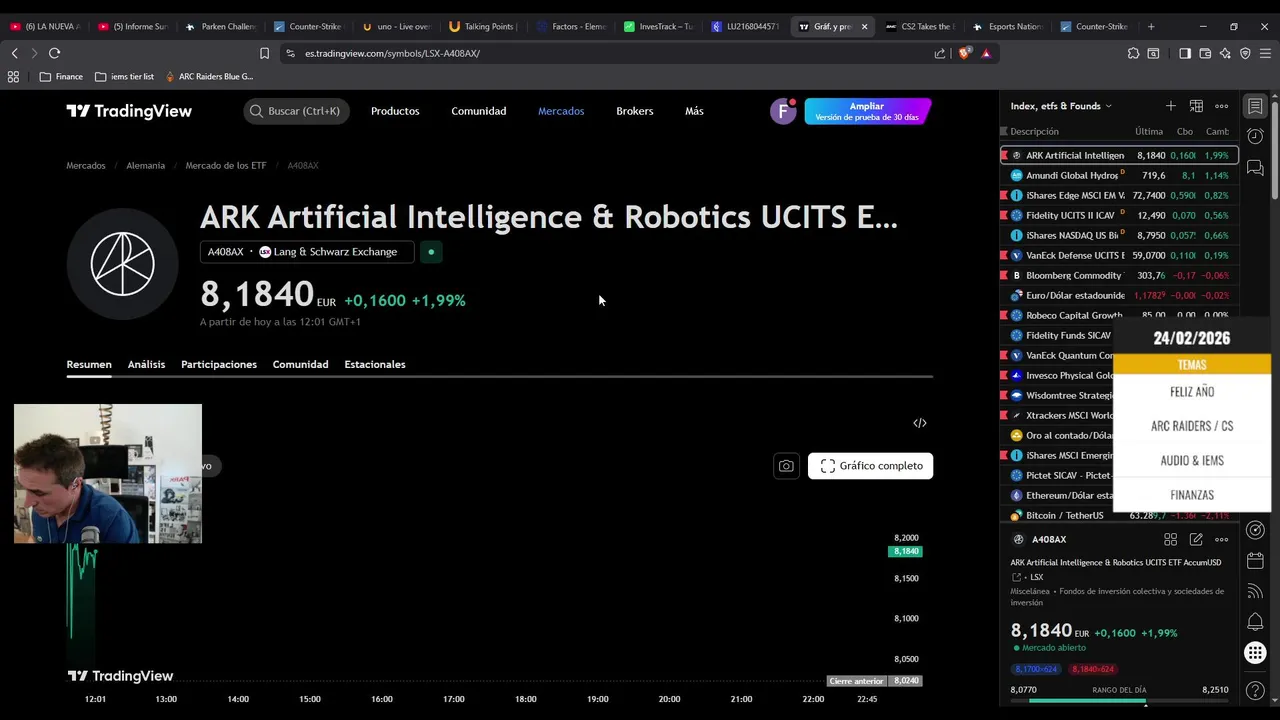Select Bloomberg Commodity watchlist row
The height and width of the screenshot is (720, 1280).
[1119, 275]
